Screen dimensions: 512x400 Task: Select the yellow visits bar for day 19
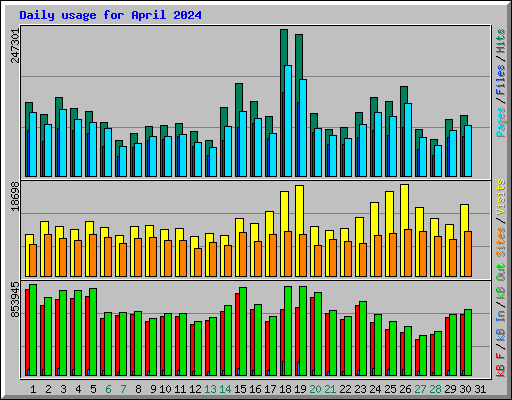[x=299, y=210]
